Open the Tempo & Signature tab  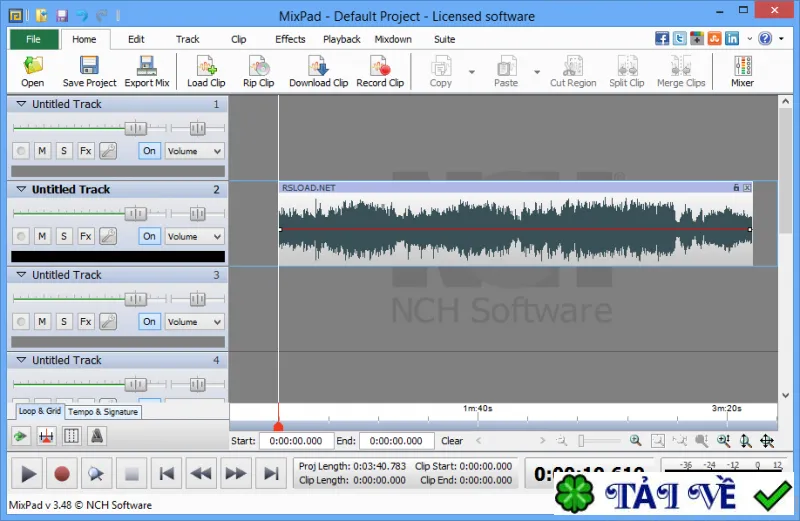[103, 412]
